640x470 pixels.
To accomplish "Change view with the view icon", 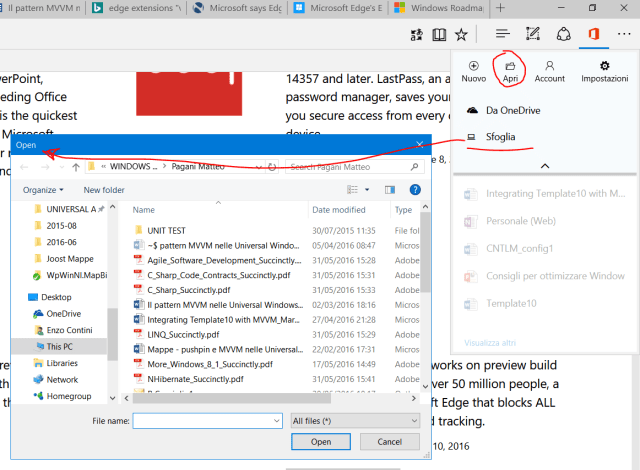I will pyautogui.click(x=352, y=190).
